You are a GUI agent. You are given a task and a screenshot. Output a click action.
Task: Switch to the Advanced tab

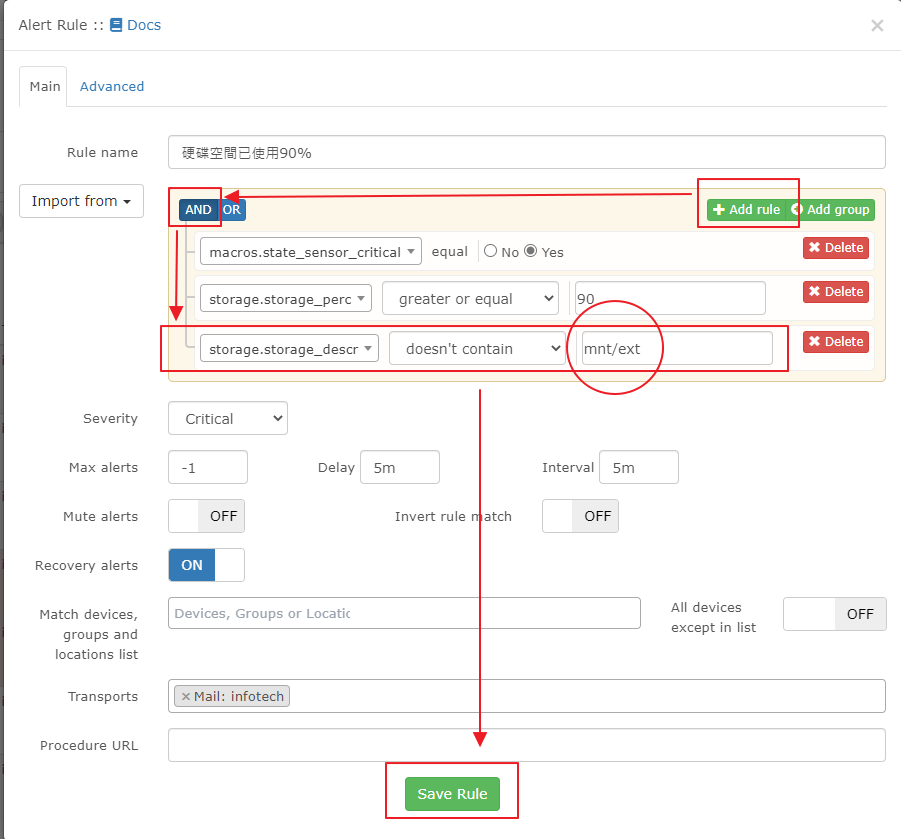point(111,86)
